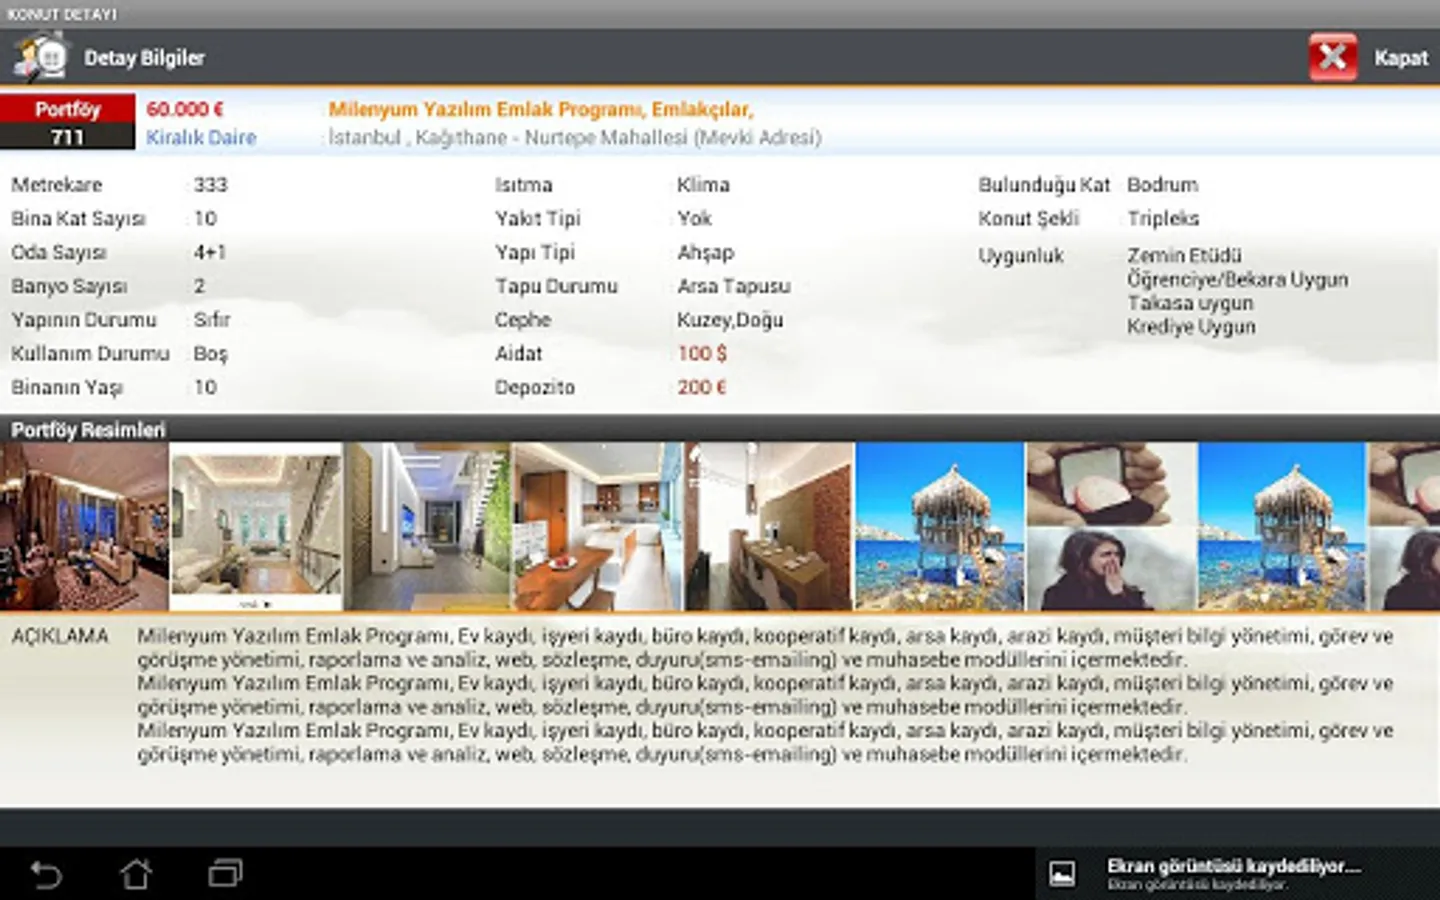1440x900 pixels.
Task: Click the orange "Milenyum Yazılım Emlak Programı, Emlakçılar," title
Action: [541, 110]
